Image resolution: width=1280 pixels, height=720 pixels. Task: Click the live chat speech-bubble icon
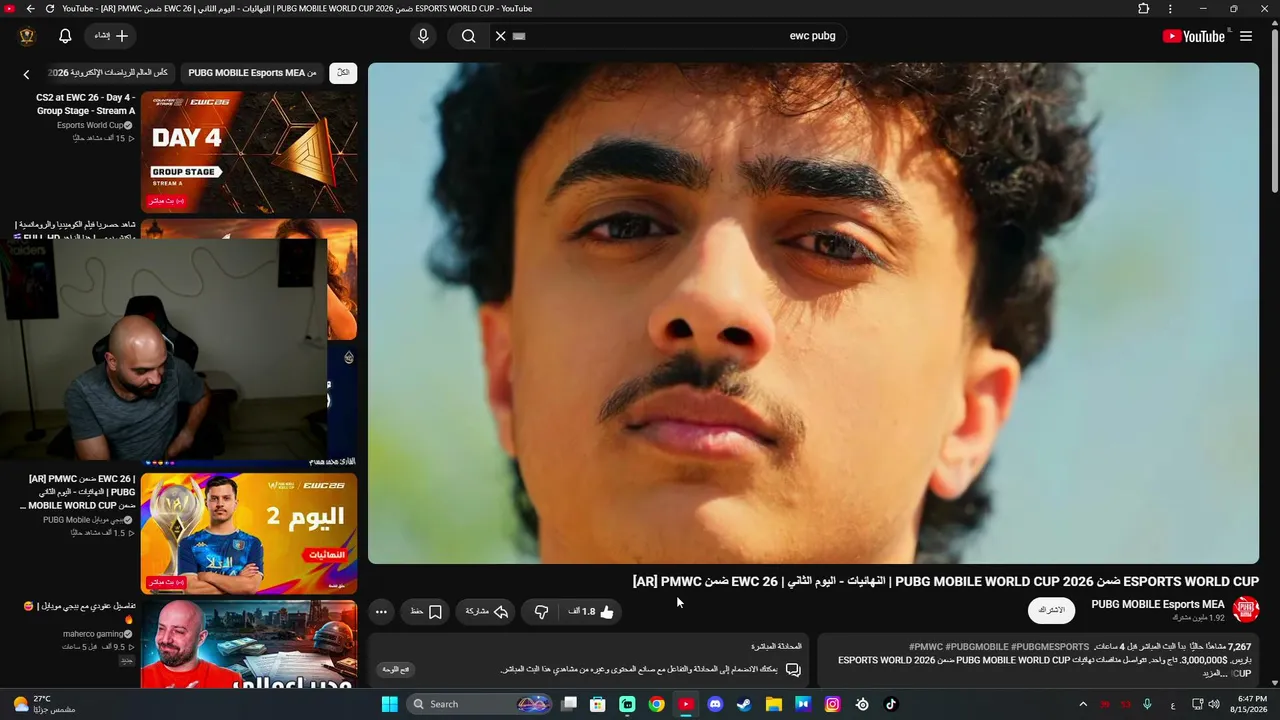(794, 669)
